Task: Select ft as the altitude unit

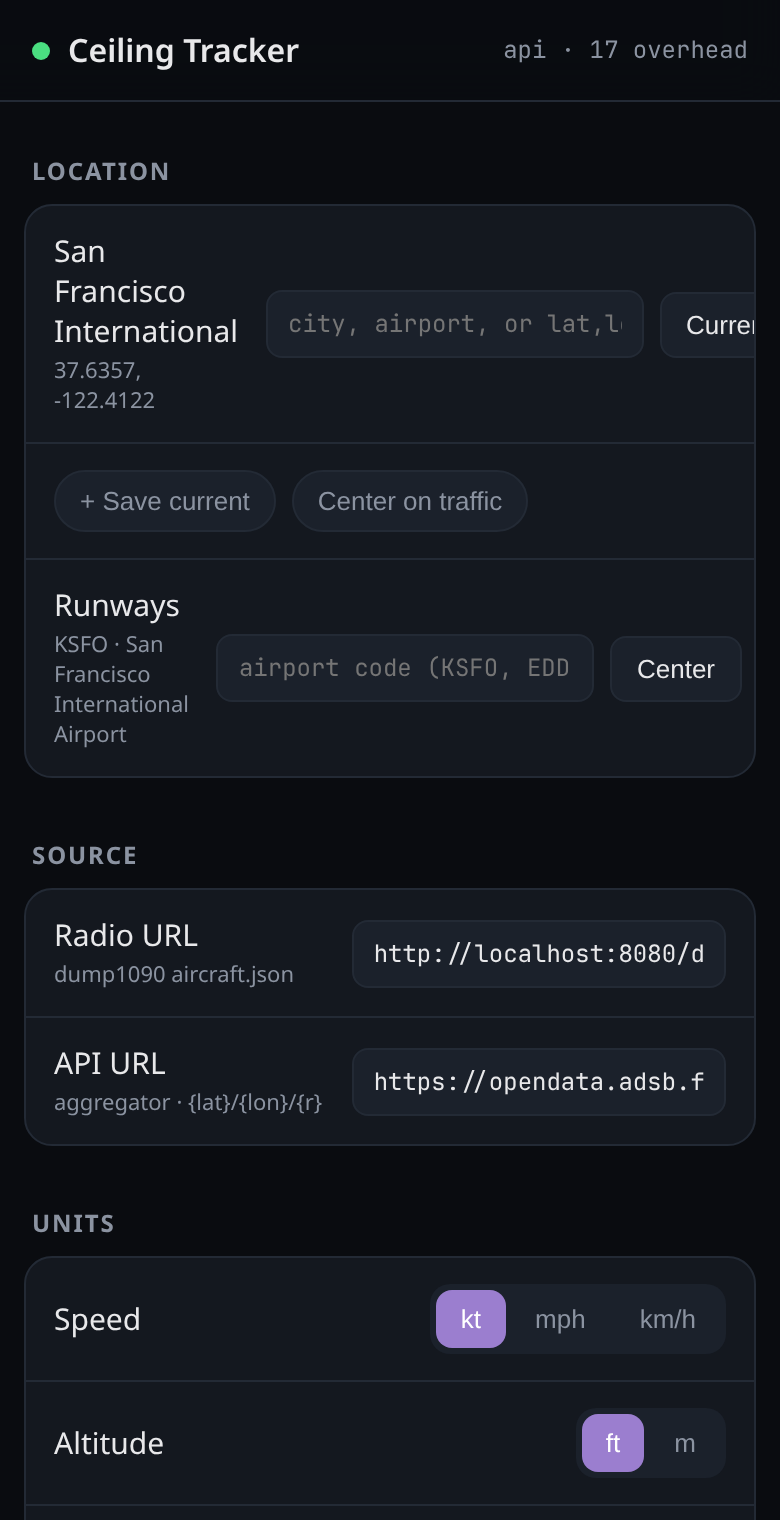Action: 613,1443
